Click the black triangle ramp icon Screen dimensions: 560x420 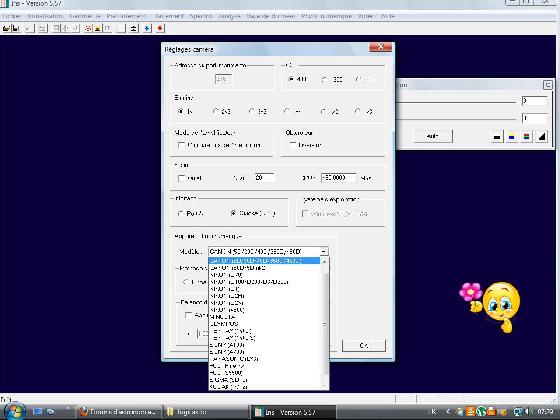[541, 136]
